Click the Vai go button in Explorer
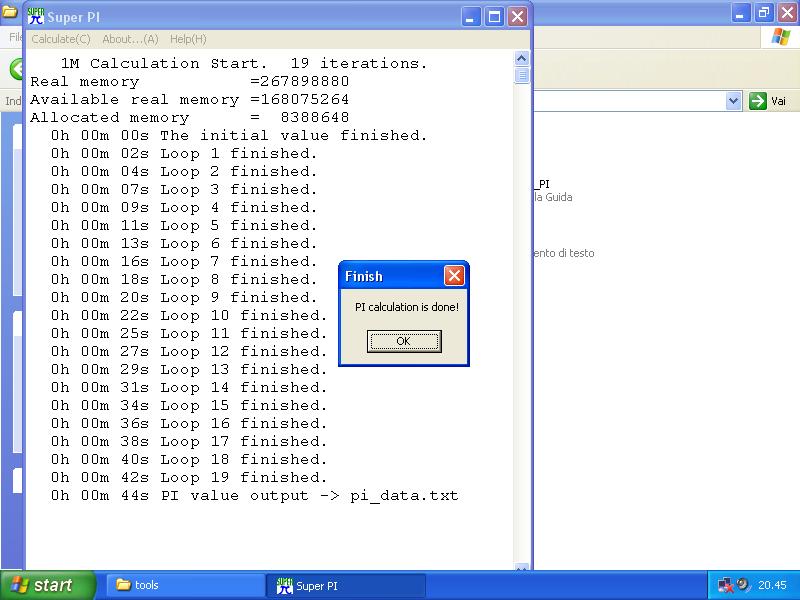Screen dimensions: 800x600 [x=767, y=101]
